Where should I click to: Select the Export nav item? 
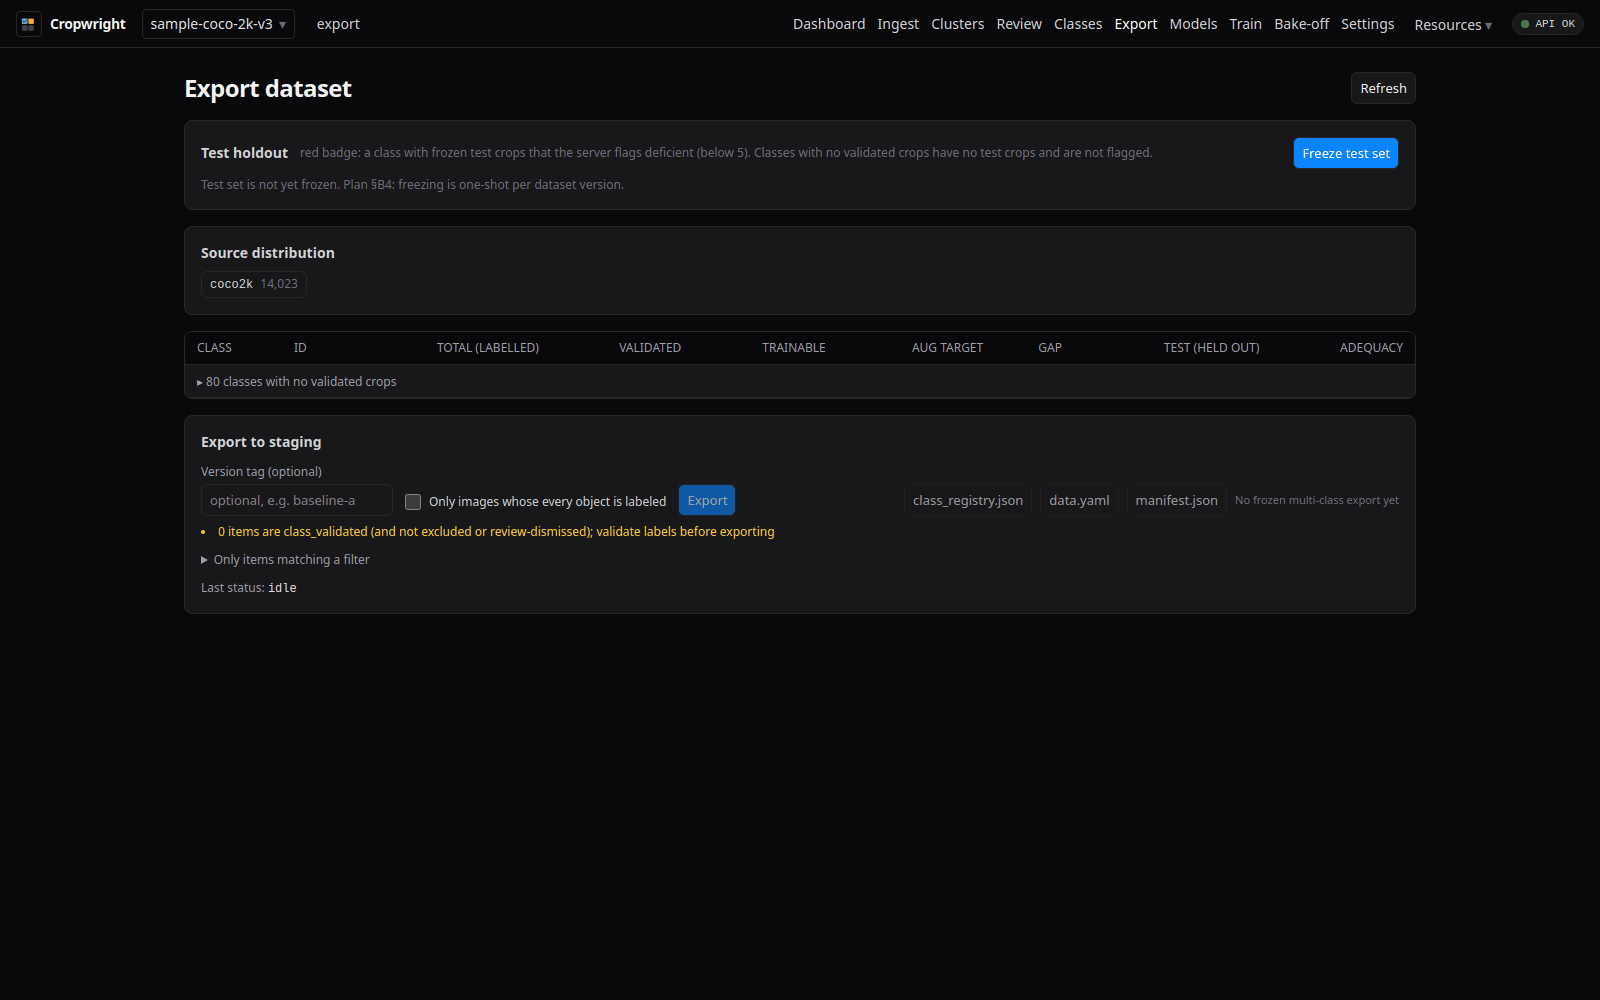click(x=1136, y=24)
